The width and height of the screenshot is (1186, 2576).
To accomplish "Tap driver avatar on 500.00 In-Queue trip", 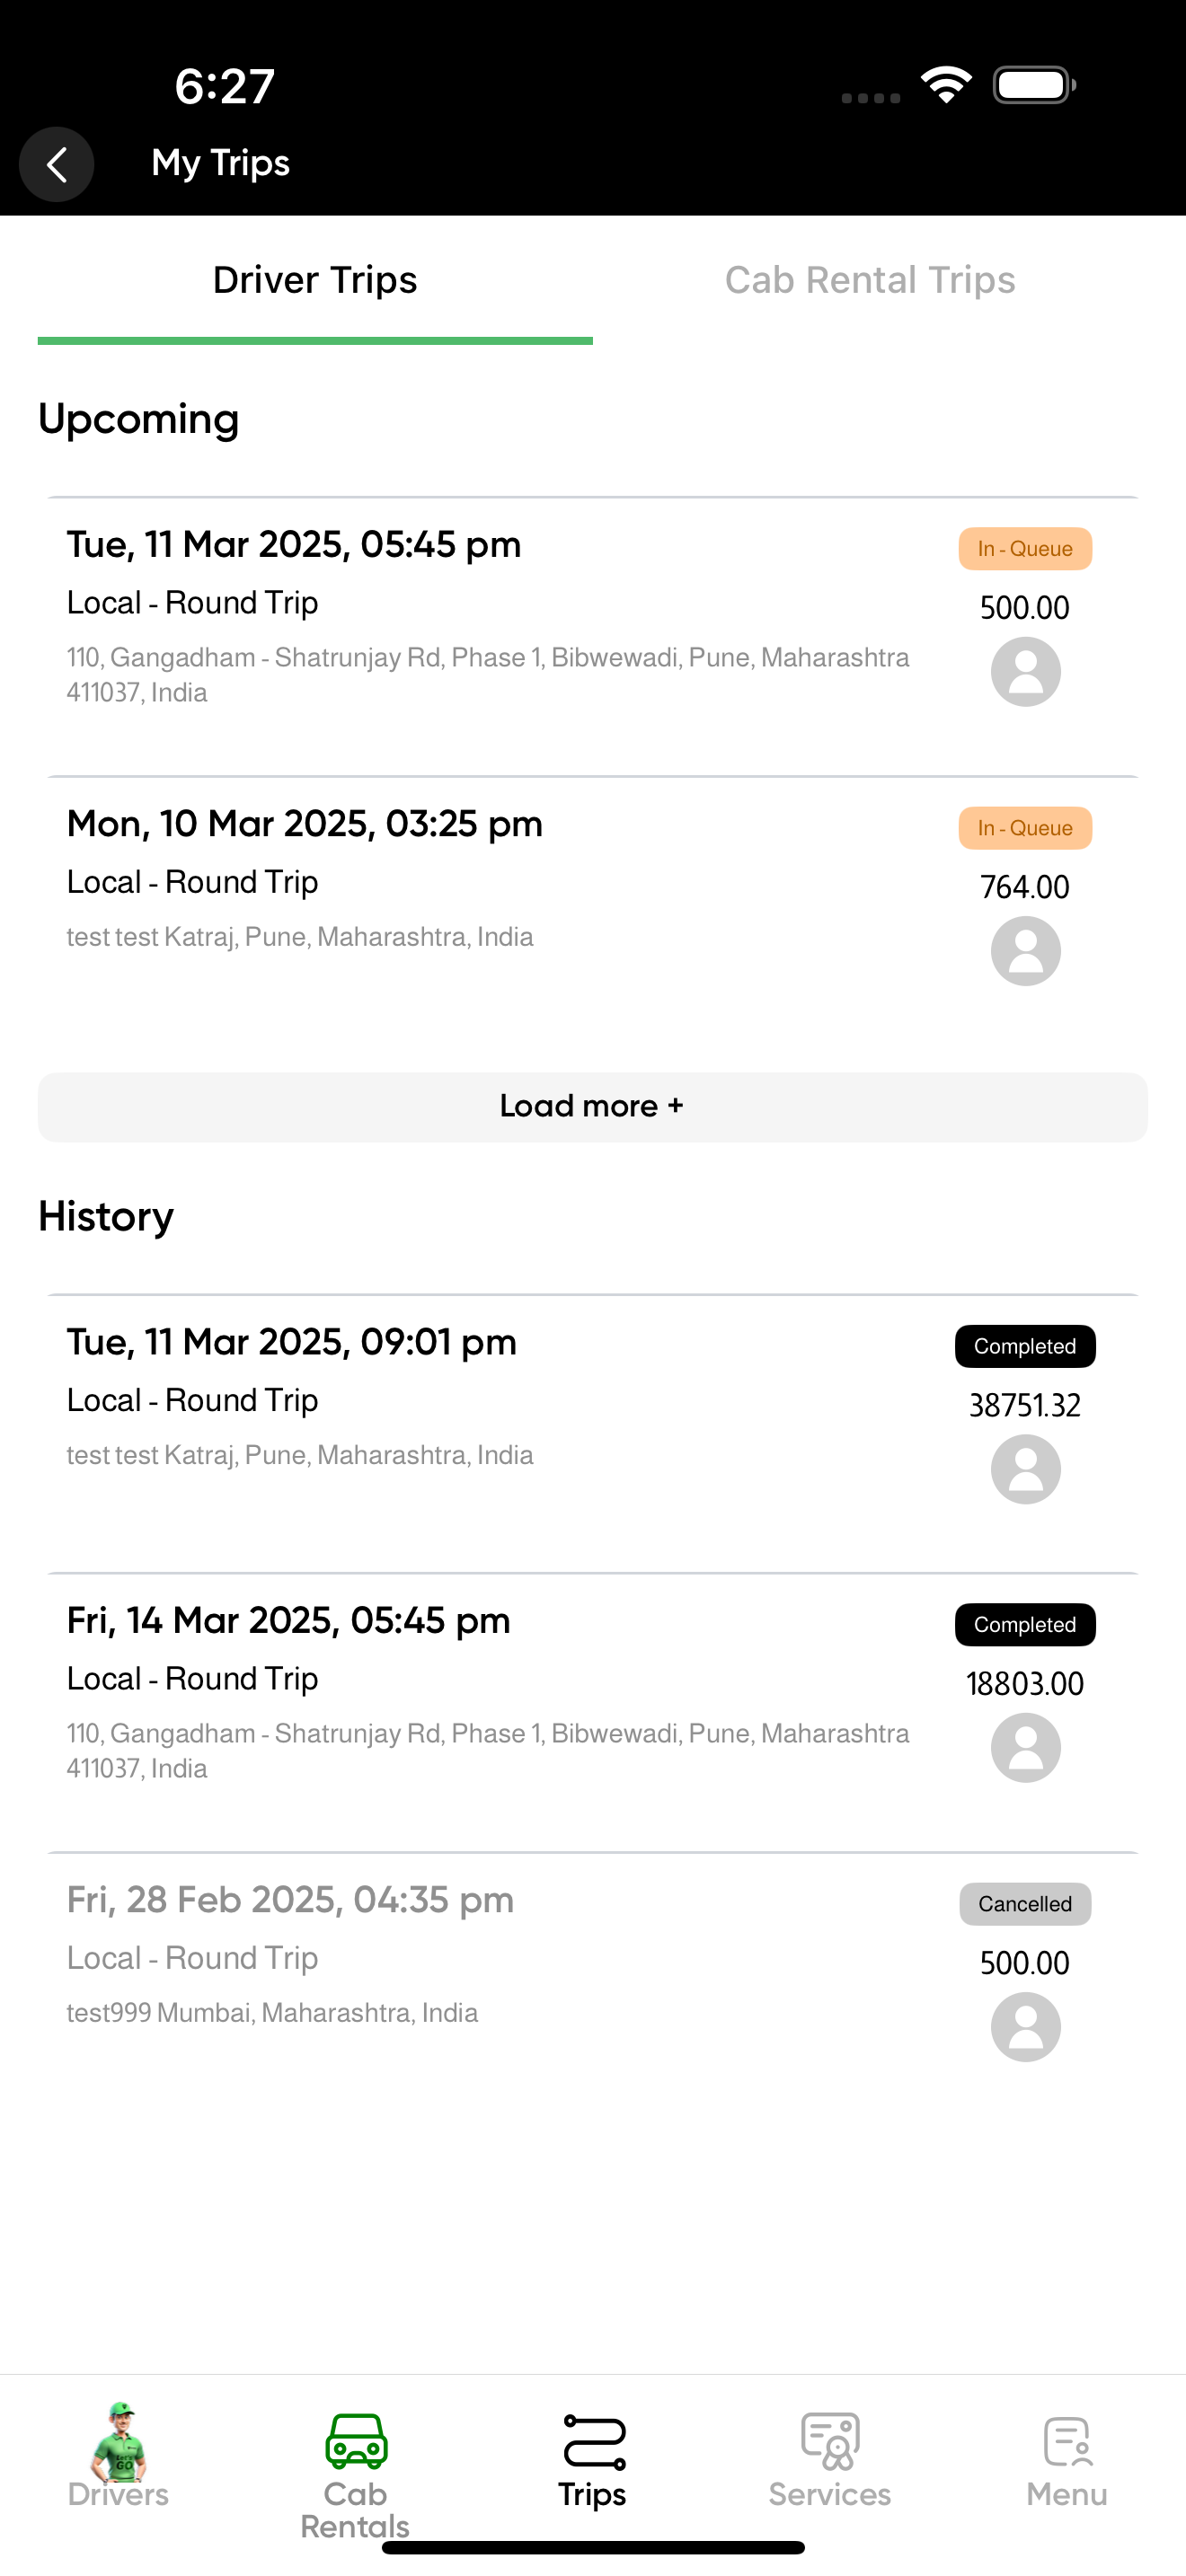I will (x=1025, y=672).
